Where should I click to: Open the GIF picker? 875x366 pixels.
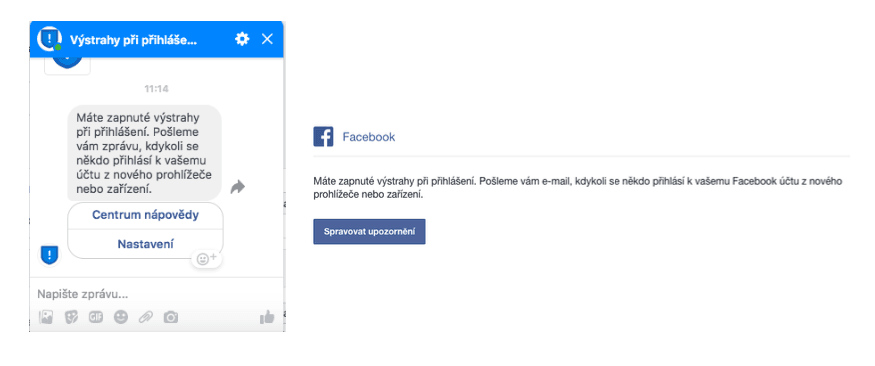pos(96,317)
